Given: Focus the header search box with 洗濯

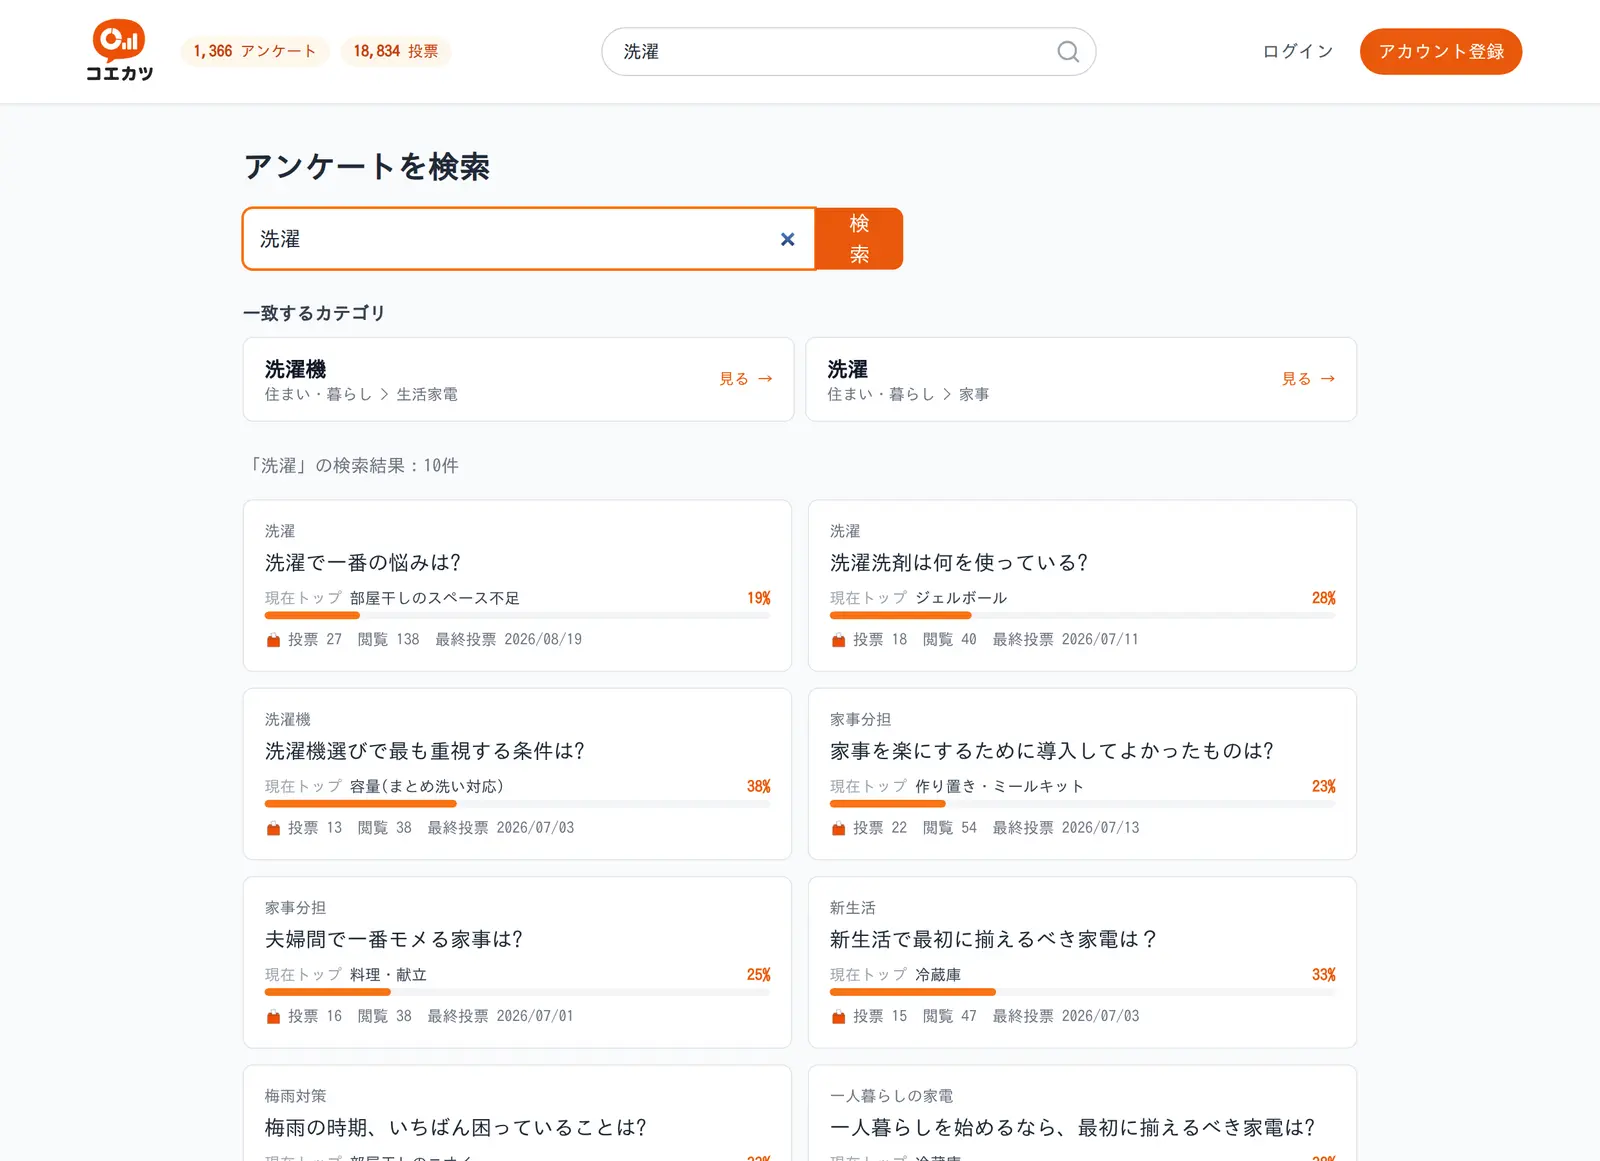Looking at the screenshot, I should coord(848,51).
